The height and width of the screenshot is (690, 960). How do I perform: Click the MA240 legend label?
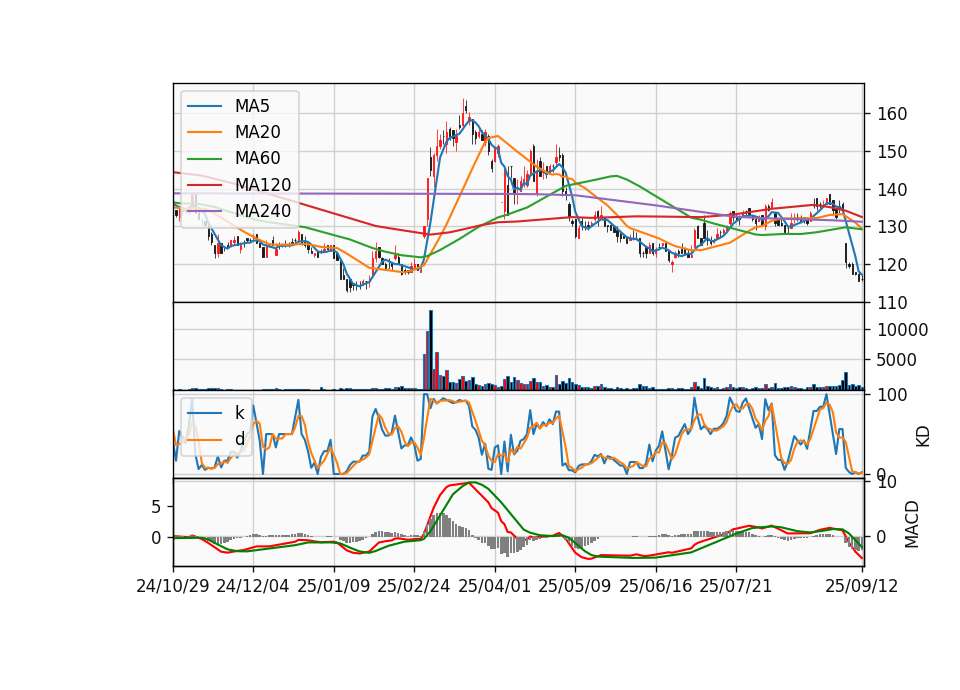coord(263,211)
